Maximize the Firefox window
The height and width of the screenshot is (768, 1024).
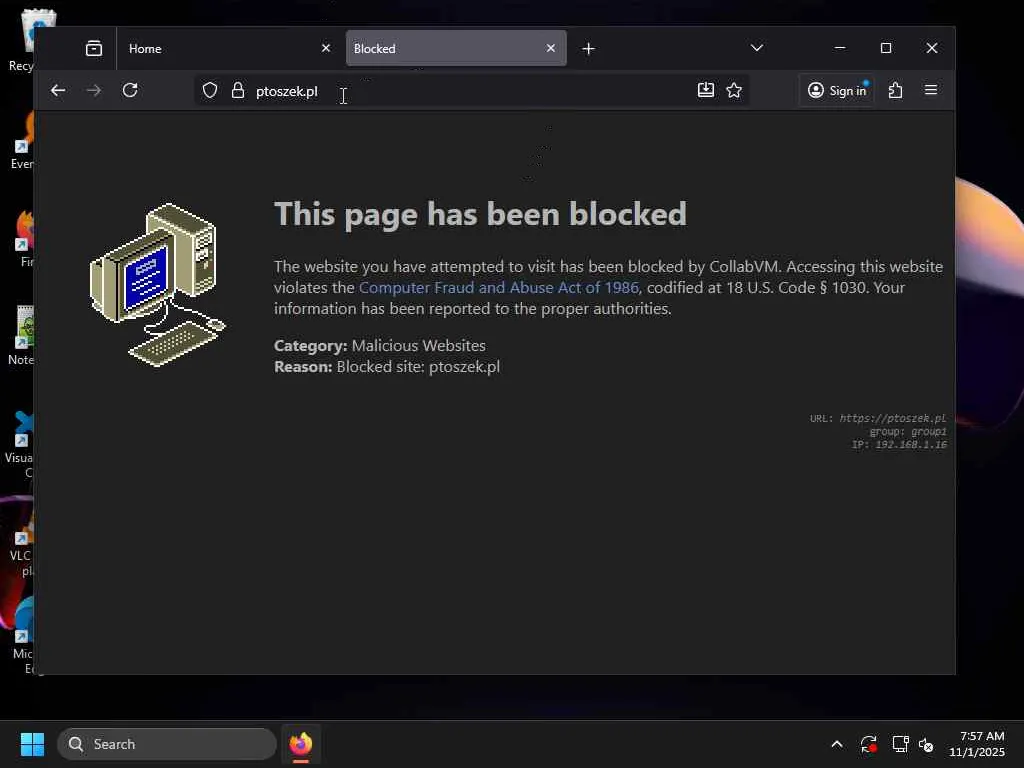(886, 48)
